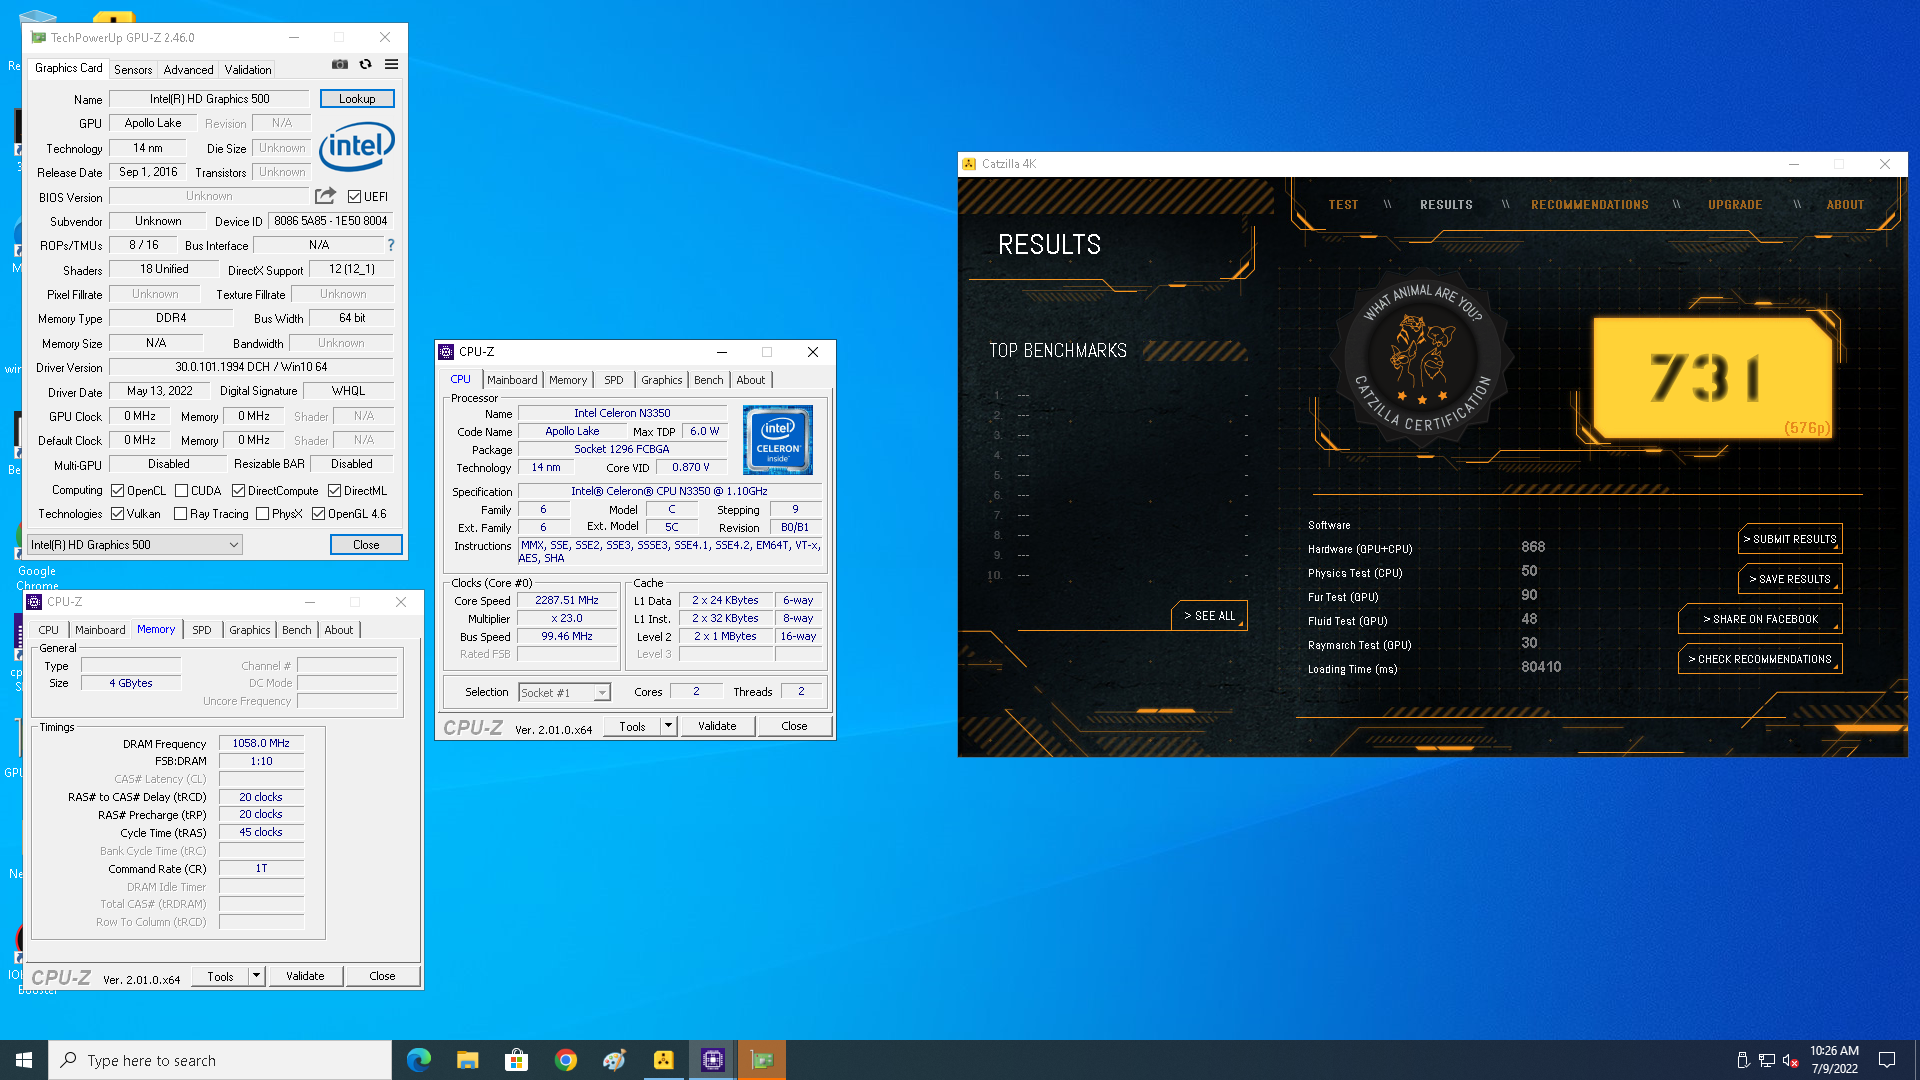The width and height of the screenshot is (1920, 1080).
Task: Switch to CPU-Z via taskbar icon
Action: coord(713,1060)
